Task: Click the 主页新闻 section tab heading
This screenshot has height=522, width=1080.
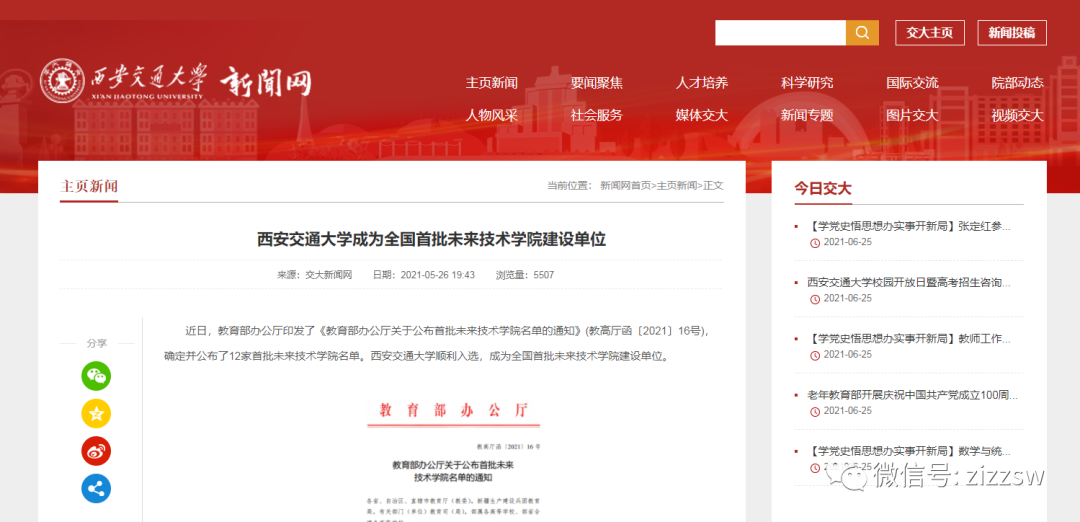Action: [89, 186]
